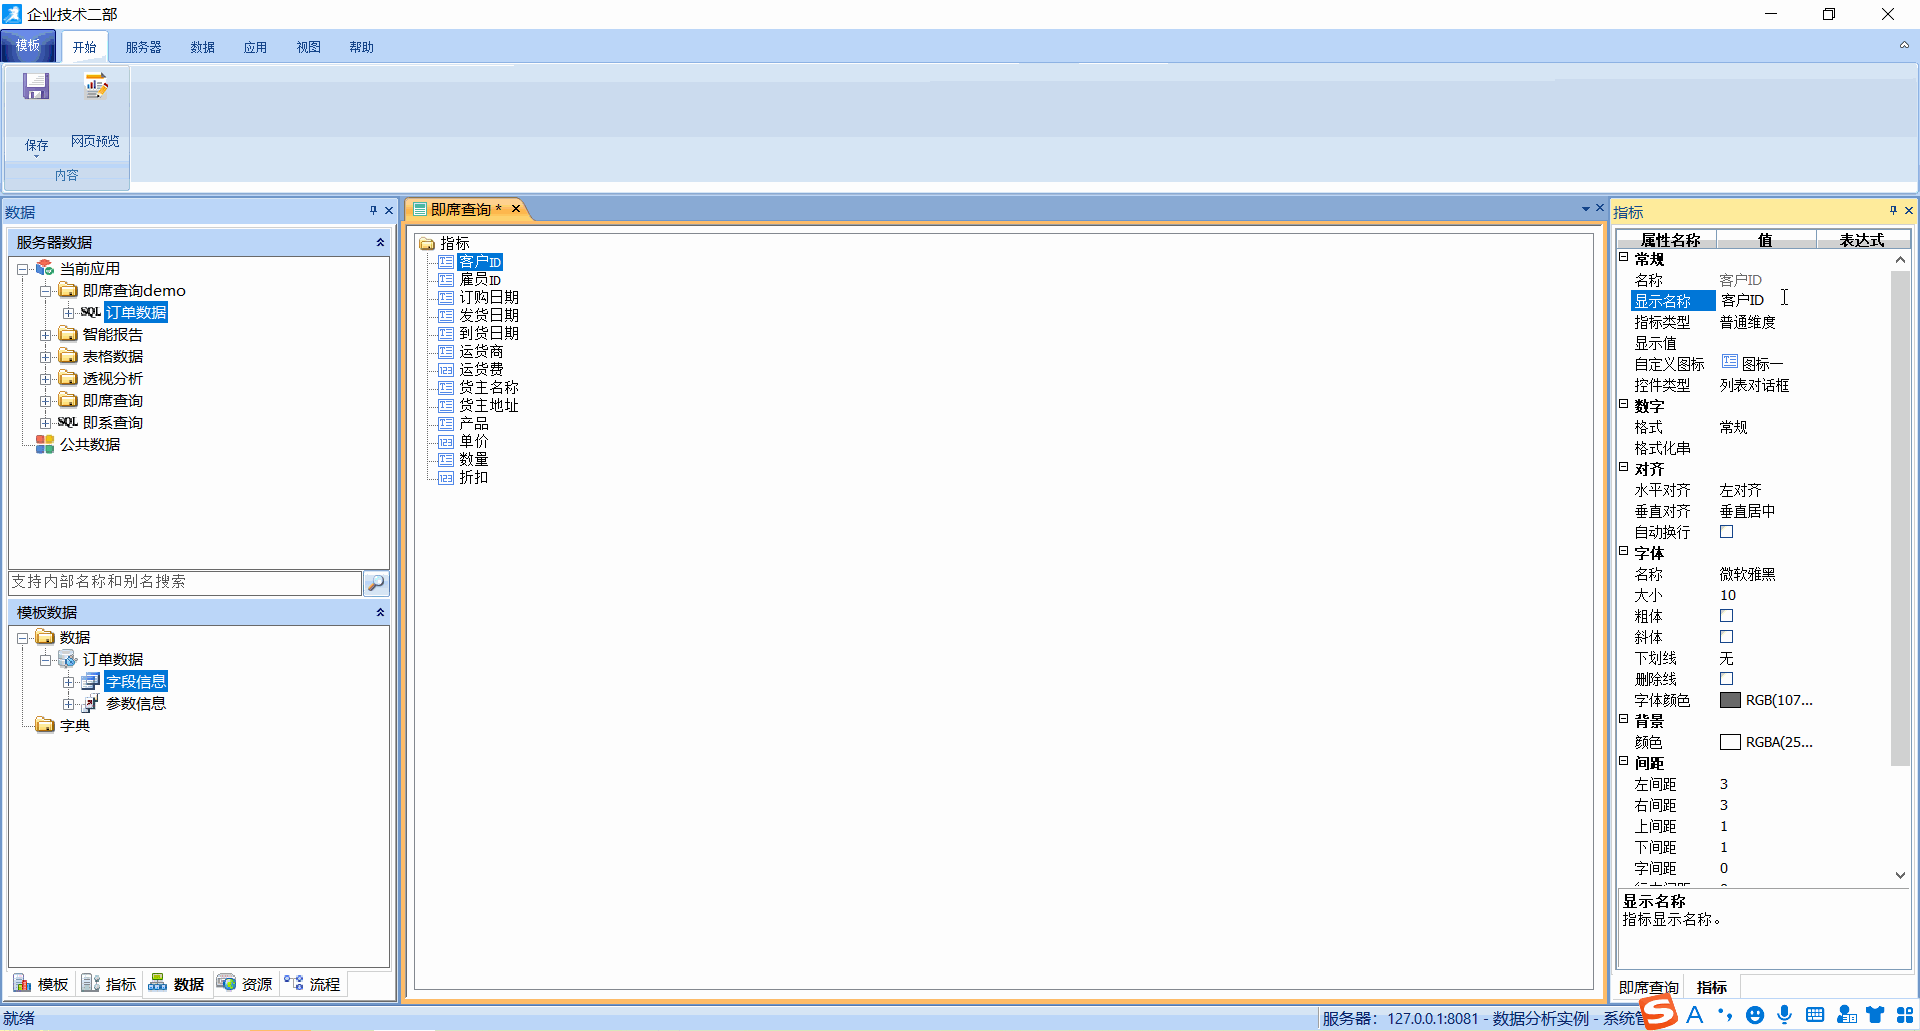Click the microphone icon in the input toolbar
The height and width of the screenshot is (1031, 1920).
point(1785,1015)
